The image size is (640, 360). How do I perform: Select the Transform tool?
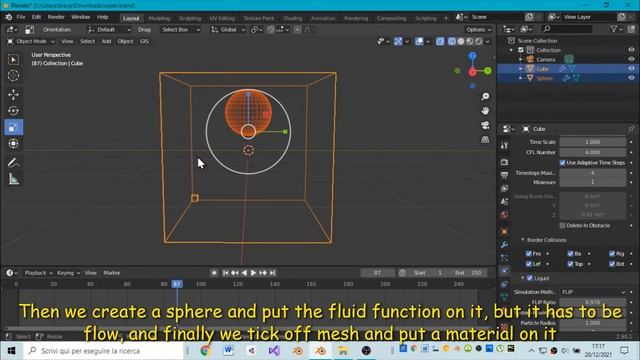click(x=13, y=144)
